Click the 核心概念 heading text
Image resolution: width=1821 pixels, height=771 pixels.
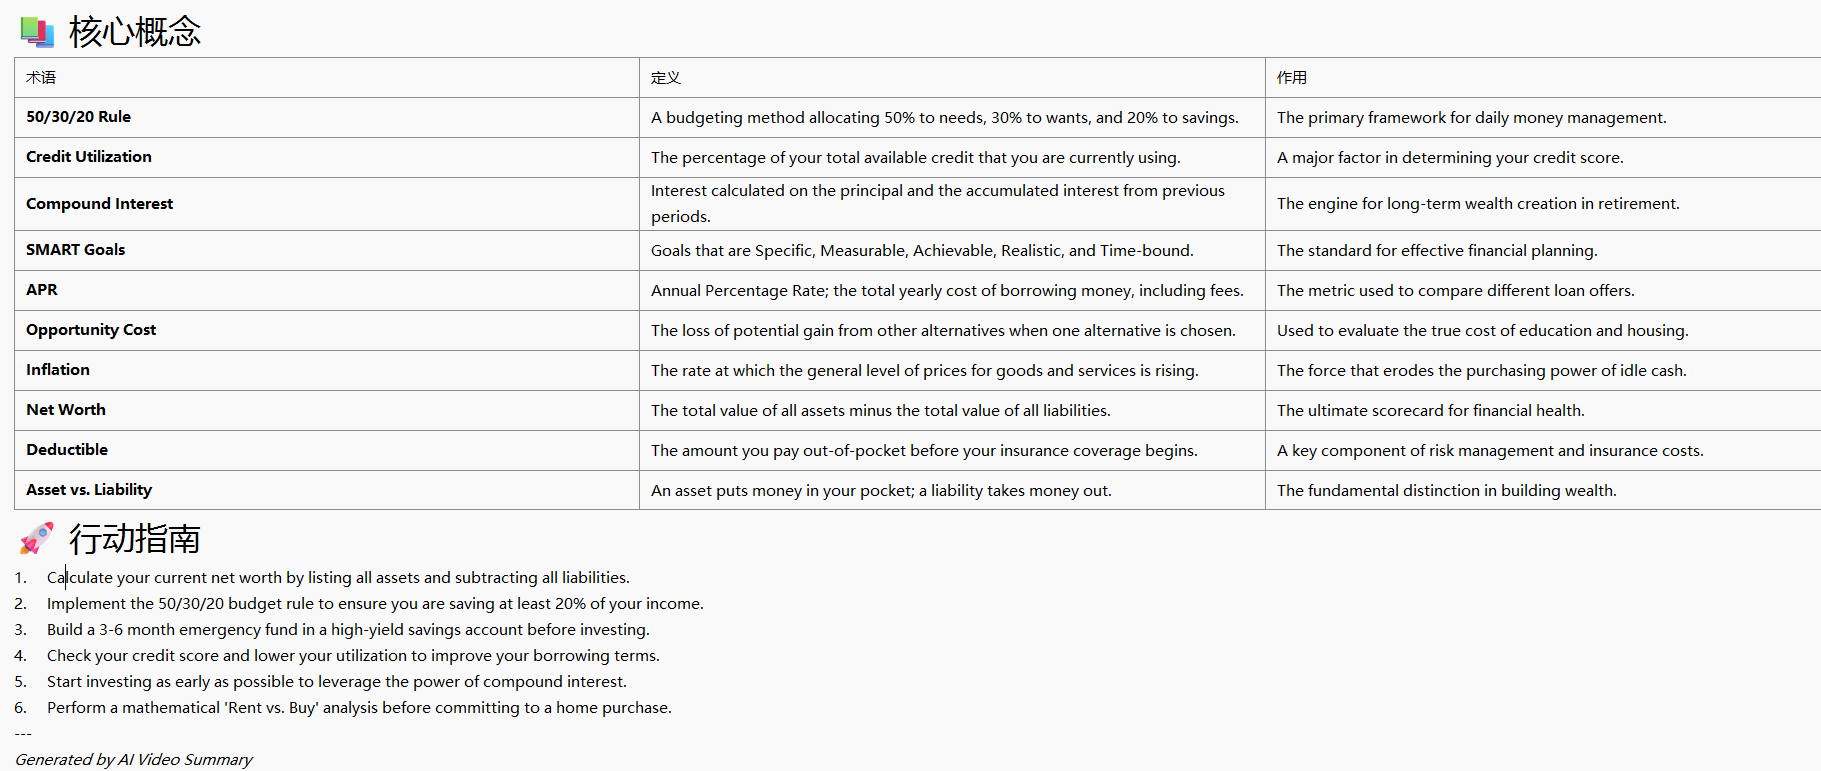tap(135, 32)
